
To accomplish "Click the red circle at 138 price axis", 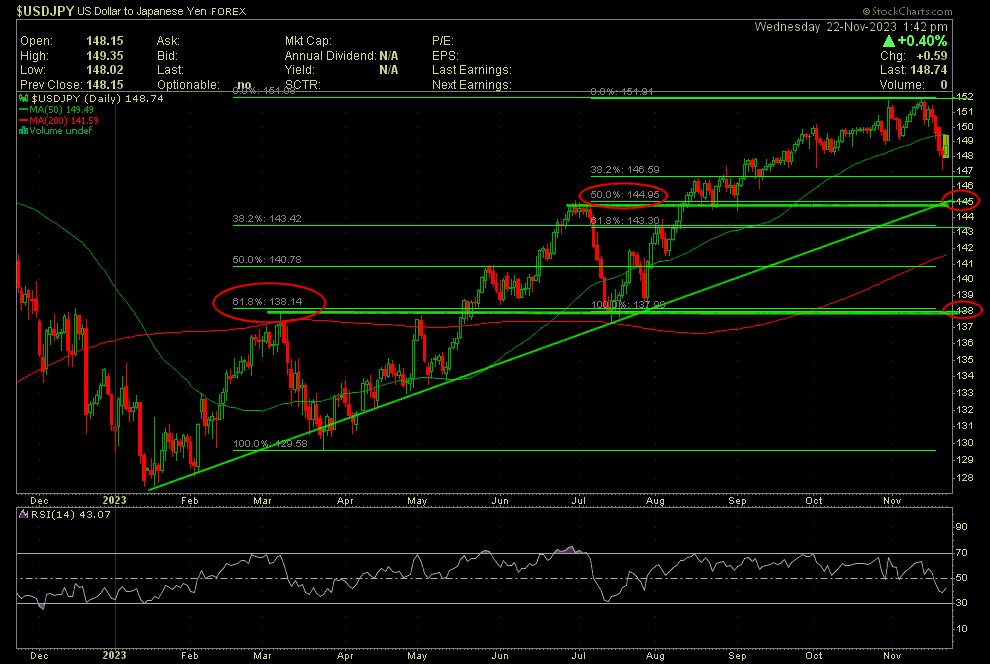I will click(x=969, y=310).
